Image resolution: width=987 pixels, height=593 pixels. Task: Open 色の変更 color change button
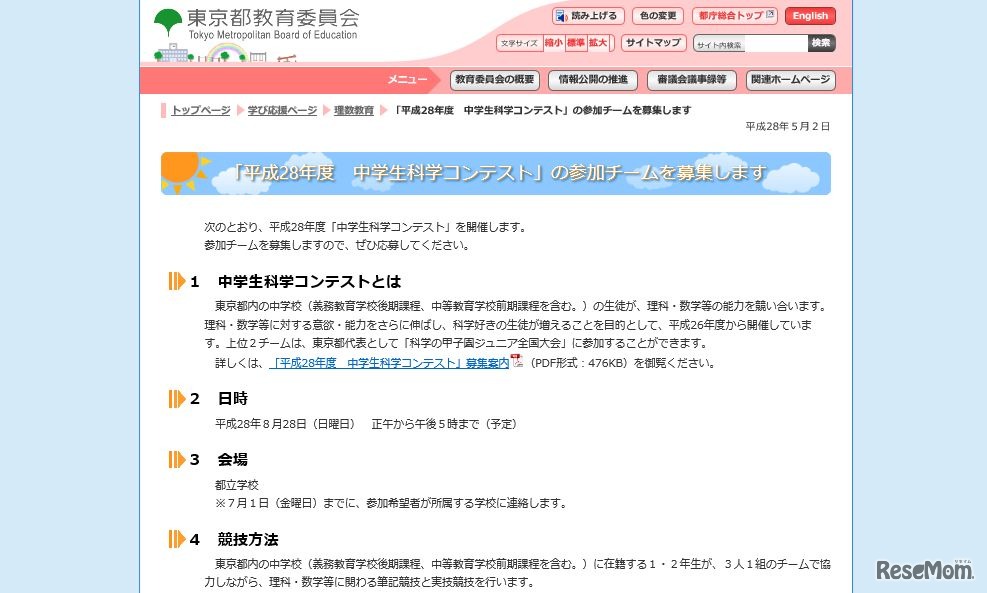(x=658, y=16)
